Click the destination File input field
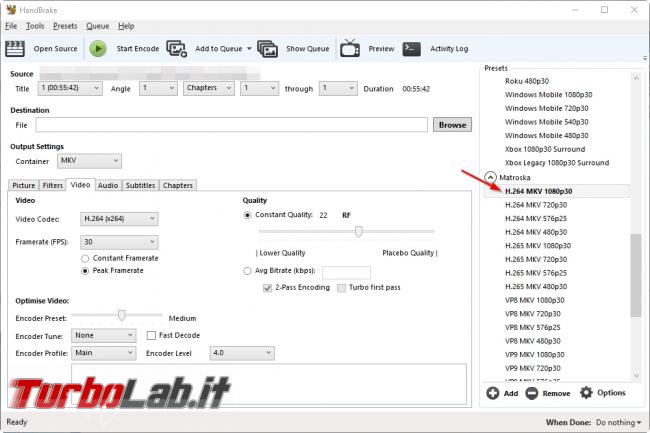The width and height of the screenshot is (650, 433). pos(231,125)
